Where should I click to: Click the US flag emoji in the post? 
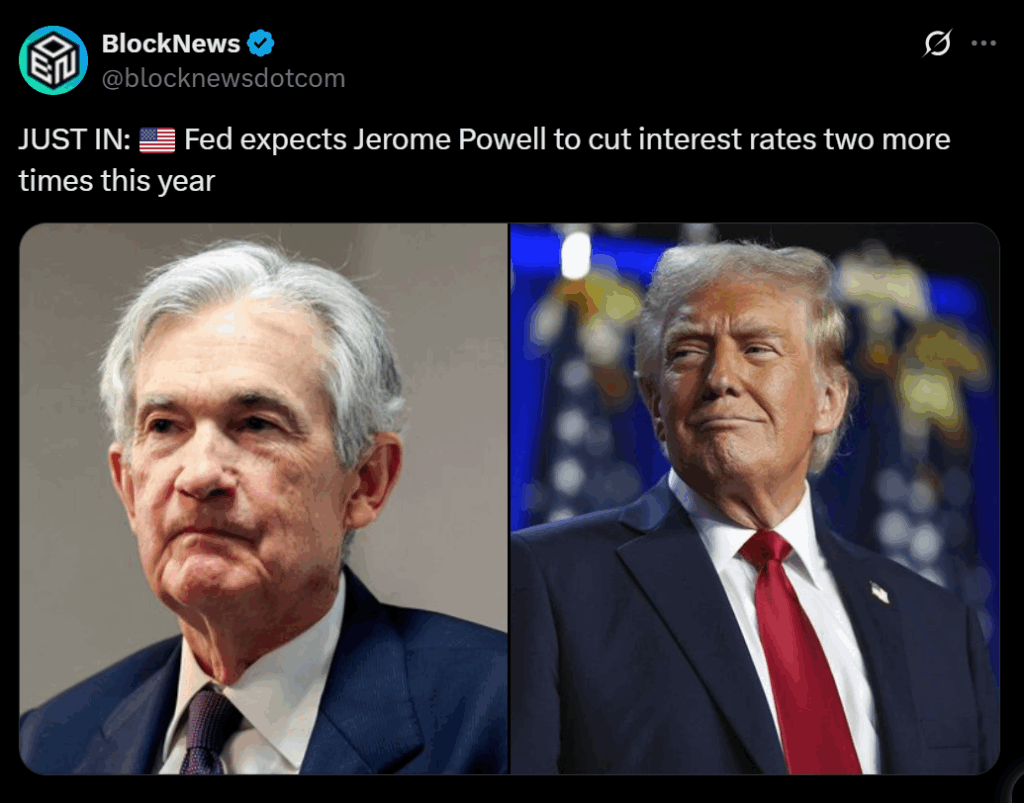pyautogui.click(x=157, y=140)
